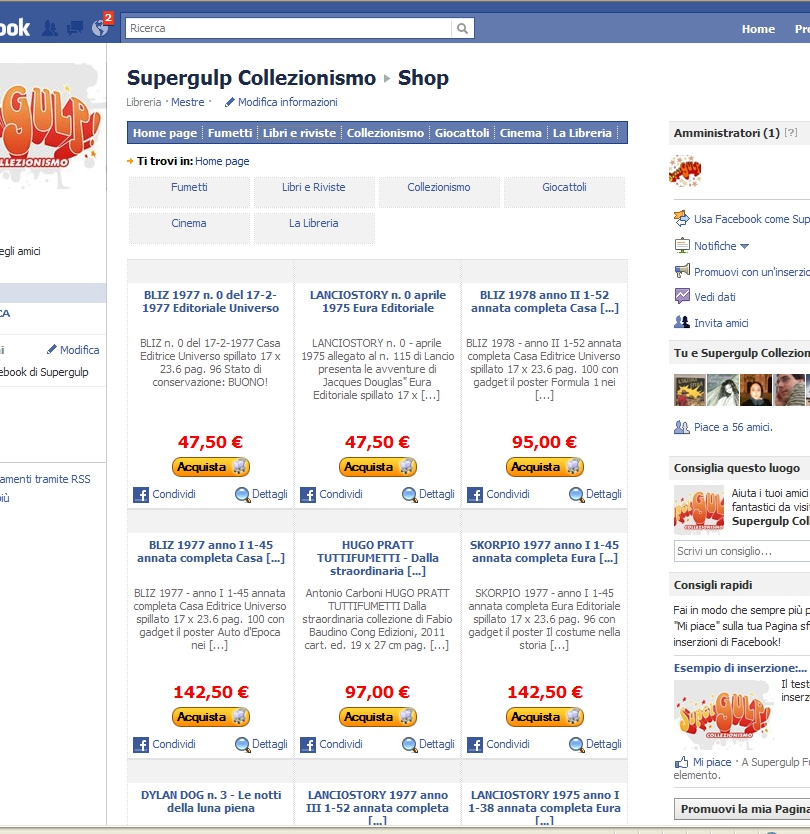The width and height of the screenshot is (810, 834).
Task: Click the Mestre location link
Action: [x=188, y=102]
